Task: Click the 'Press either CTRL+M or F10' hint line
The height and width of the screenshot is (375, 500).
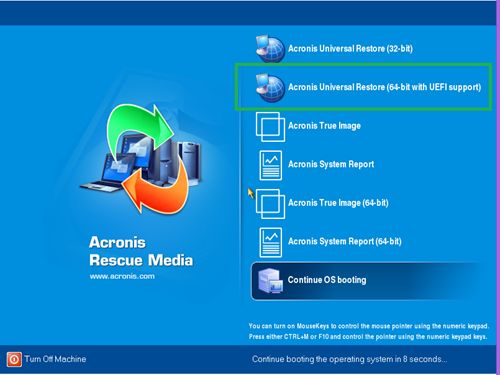Action: click(x=368, y=337)
